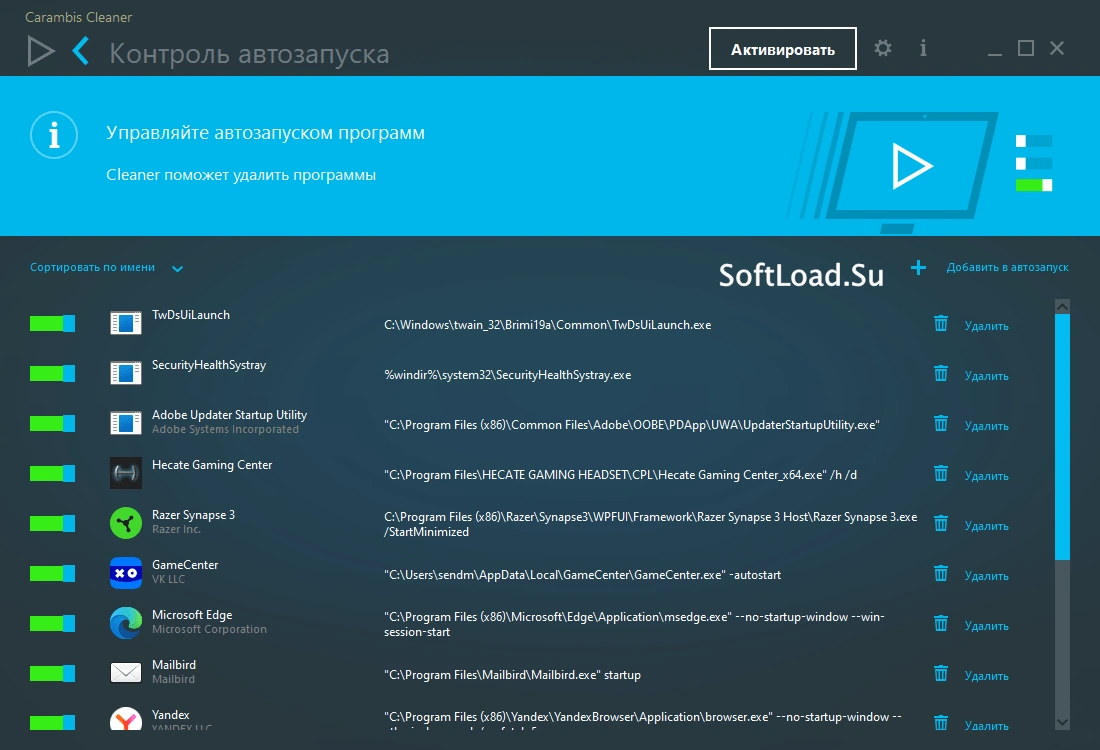
Task: Click the Mailbird.exe startup path text
Action: (512, 675)
